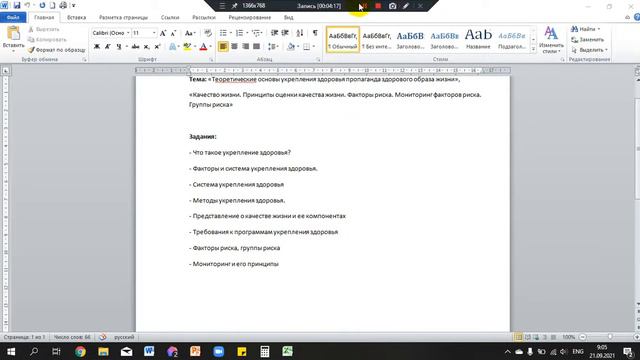
Task: Apply text highlight color
Action: click(x=187, y=47)
